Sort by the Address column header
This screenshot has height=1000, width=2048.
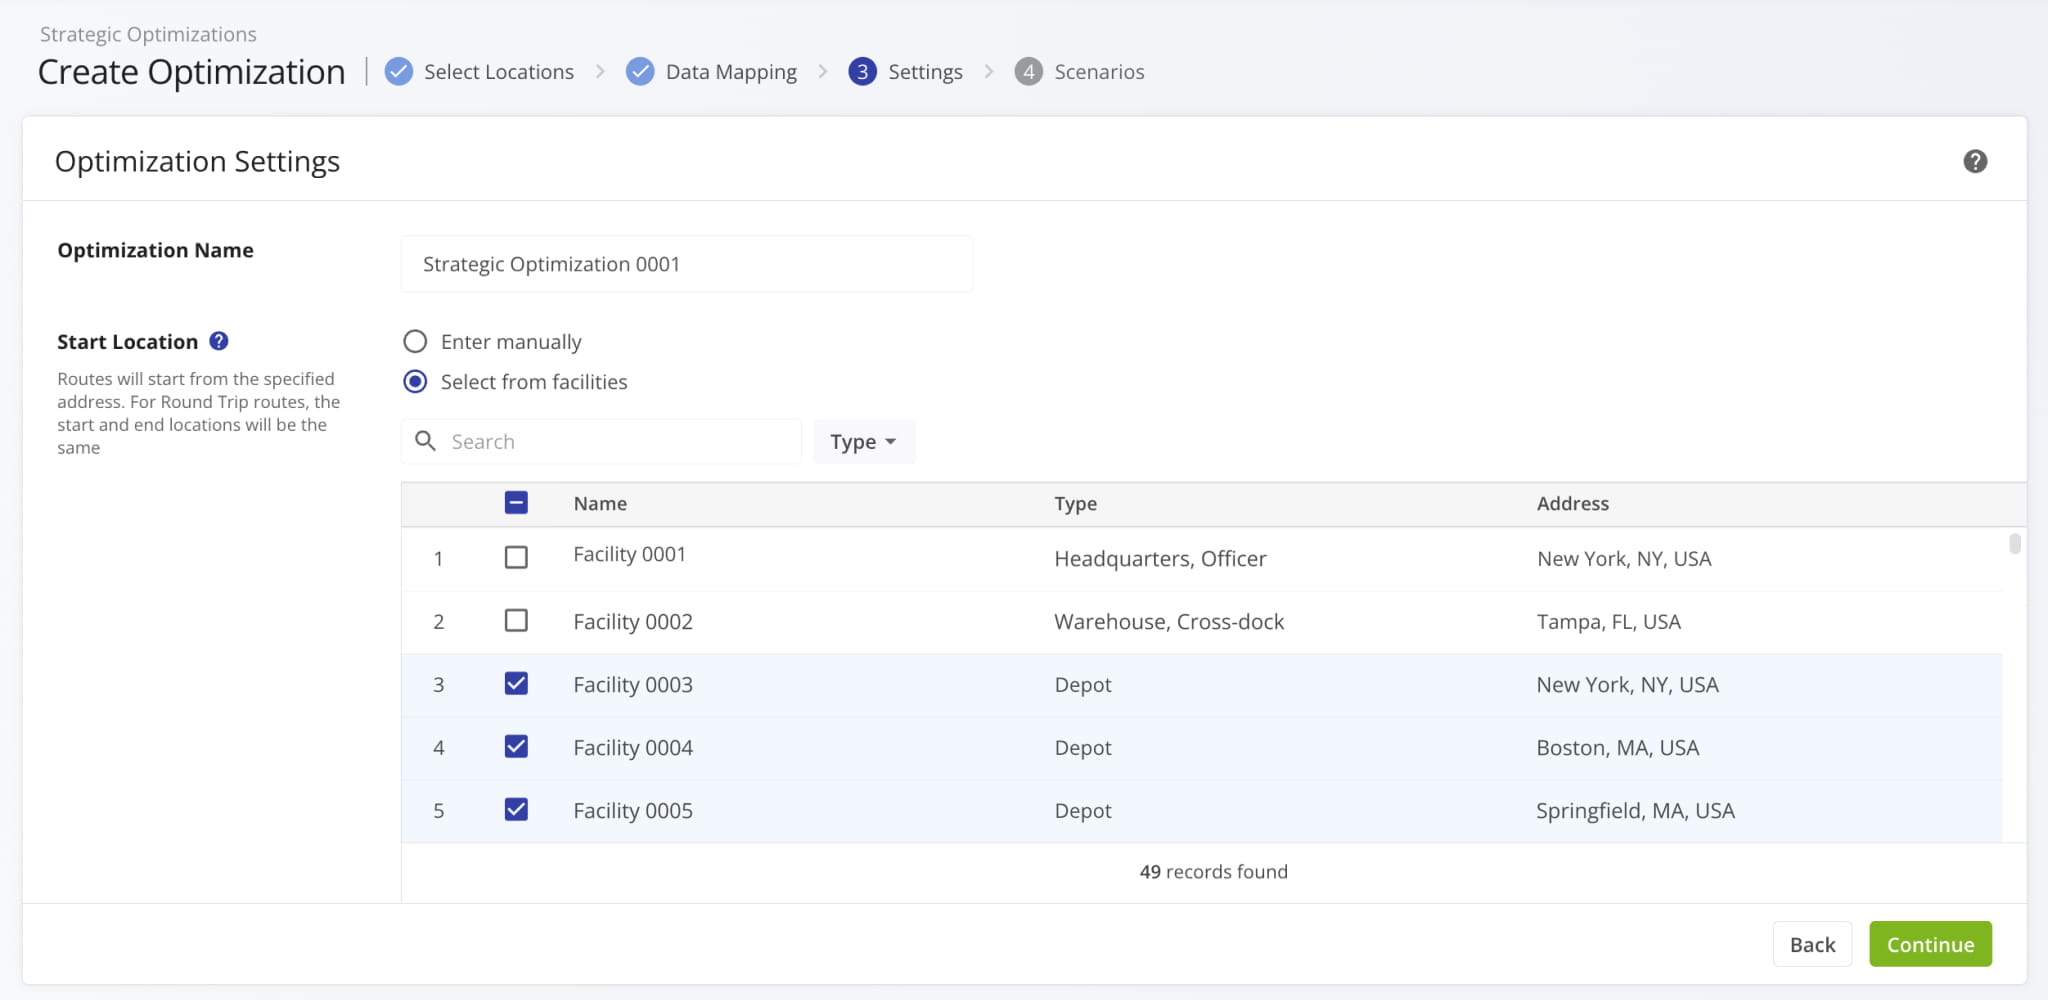coord(1572,504)
